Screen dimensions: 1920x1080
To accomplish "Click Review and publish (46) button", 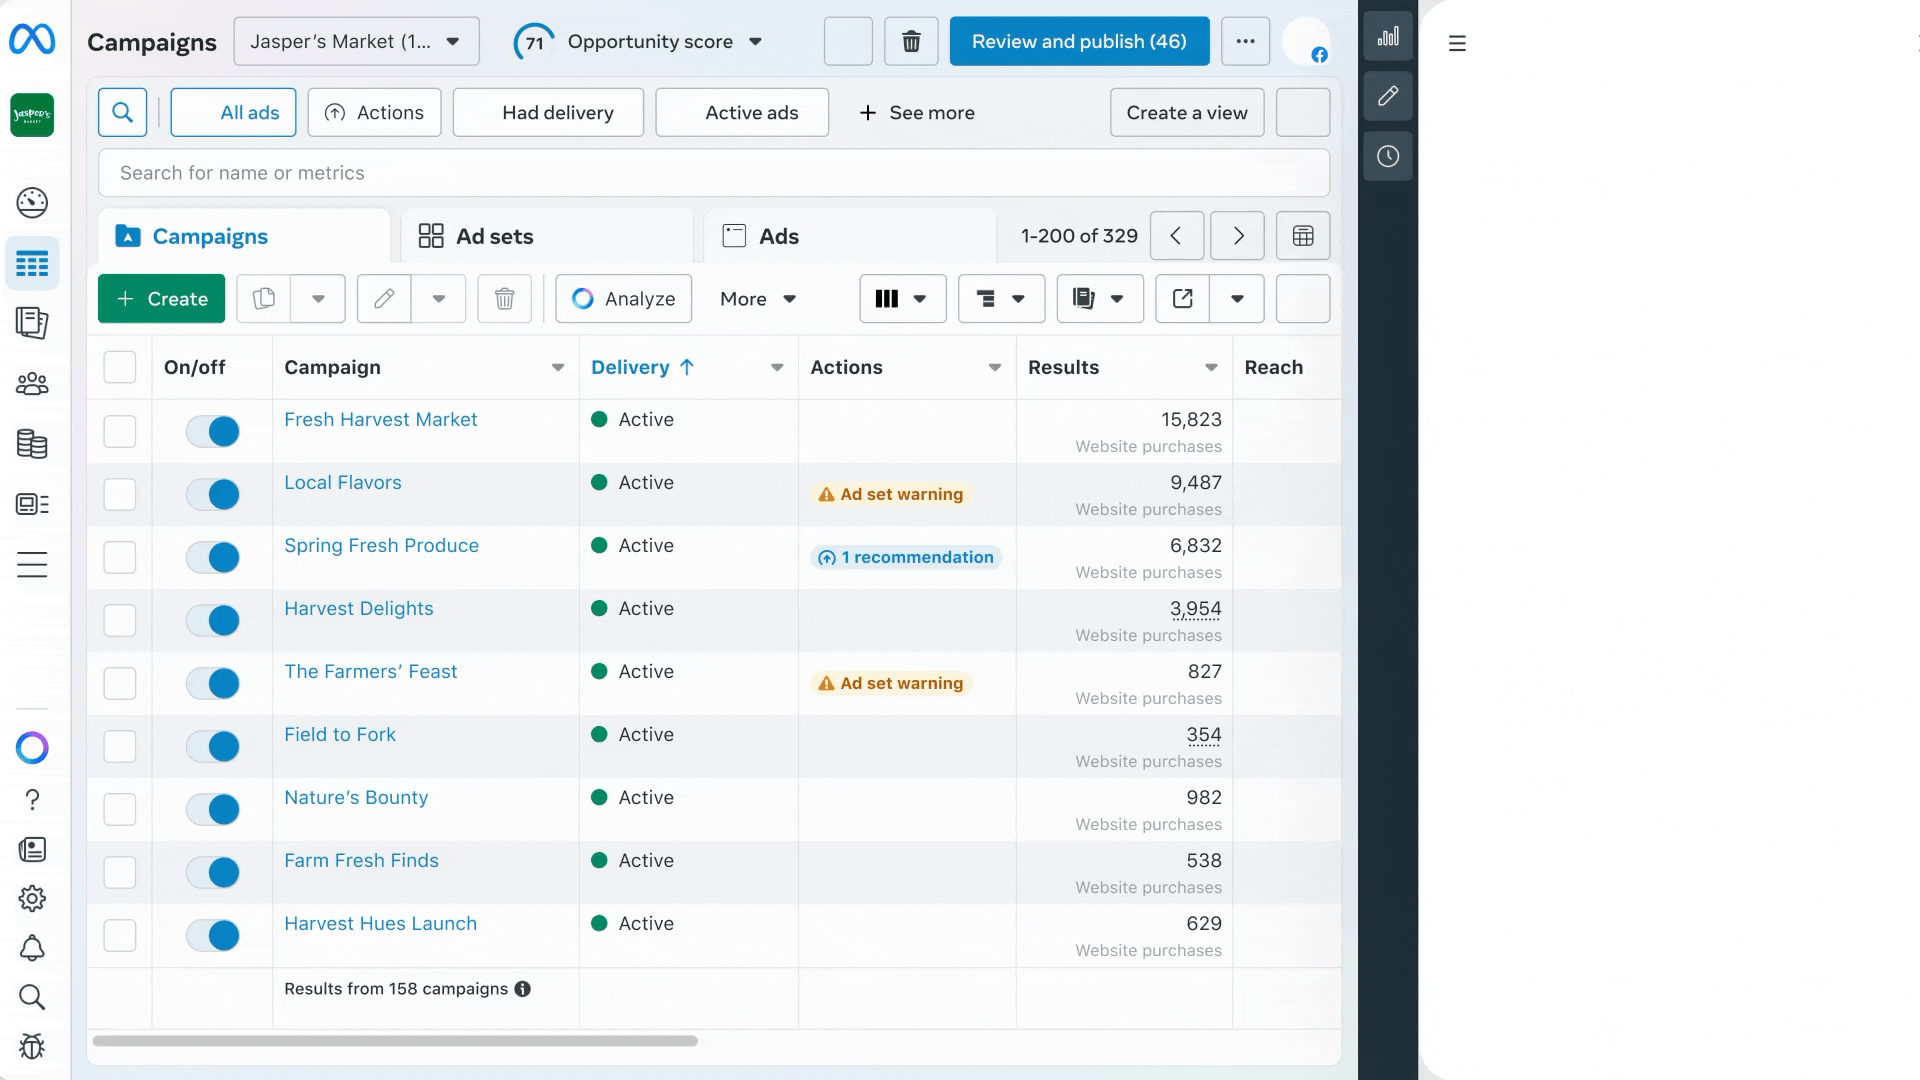I will [1079, 42].
